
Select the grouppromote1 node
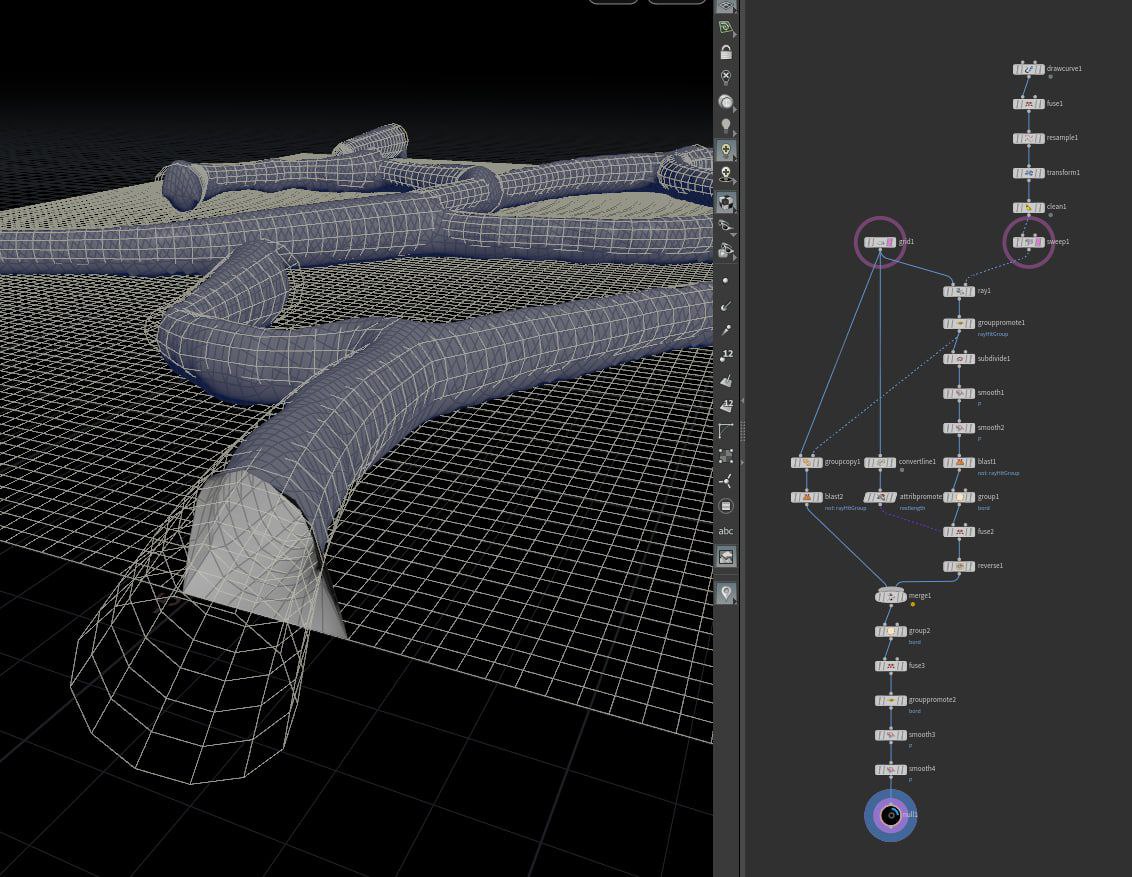coord(959,323)
